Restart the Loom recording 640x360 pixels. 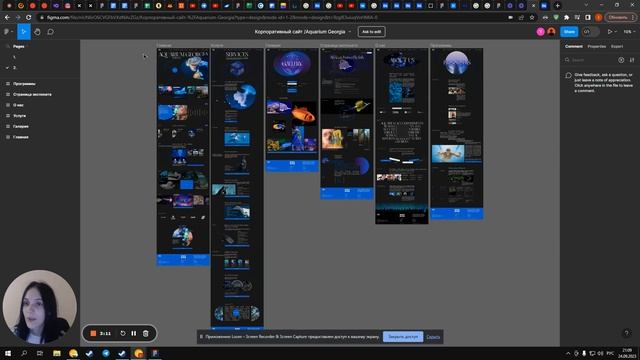[x=123, y=333]
